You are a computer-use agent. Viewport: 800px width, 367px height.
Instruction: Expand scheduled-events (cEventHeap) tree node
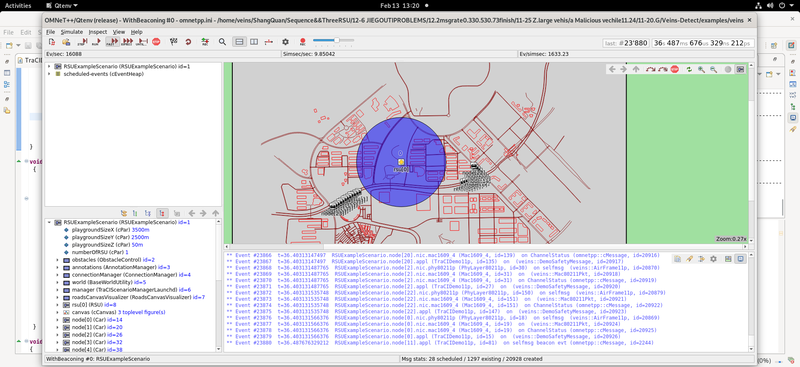tap(49, 74)
